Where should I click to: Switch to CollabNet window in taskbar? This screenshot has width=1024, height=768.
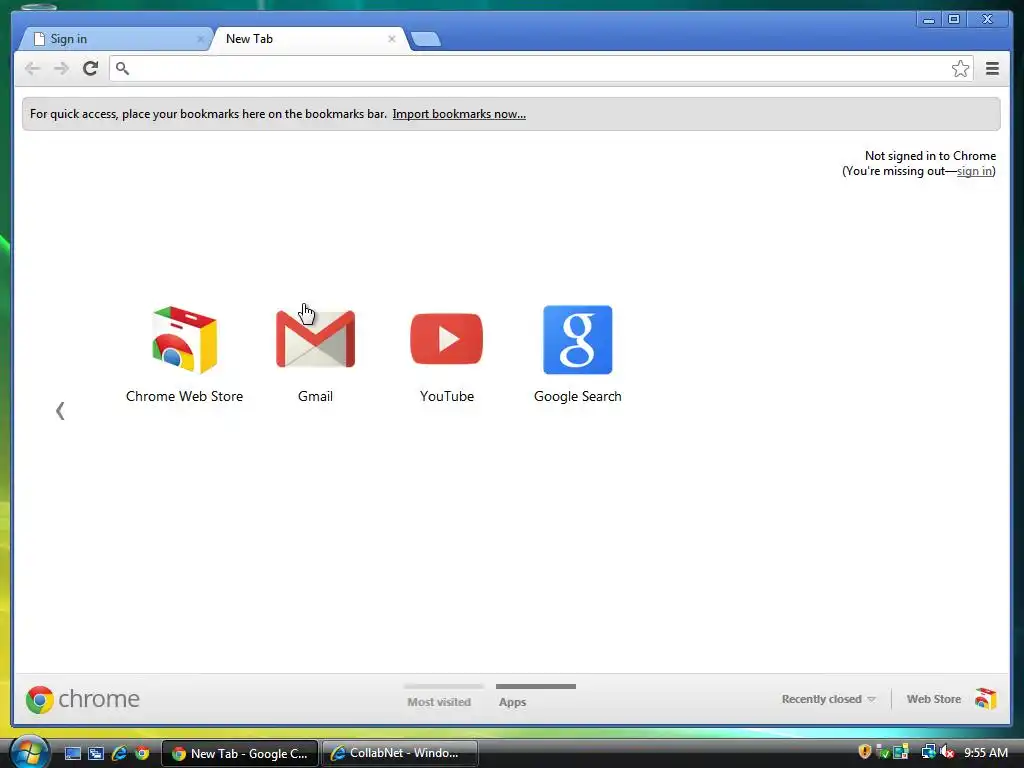click(x=400, y=753)
